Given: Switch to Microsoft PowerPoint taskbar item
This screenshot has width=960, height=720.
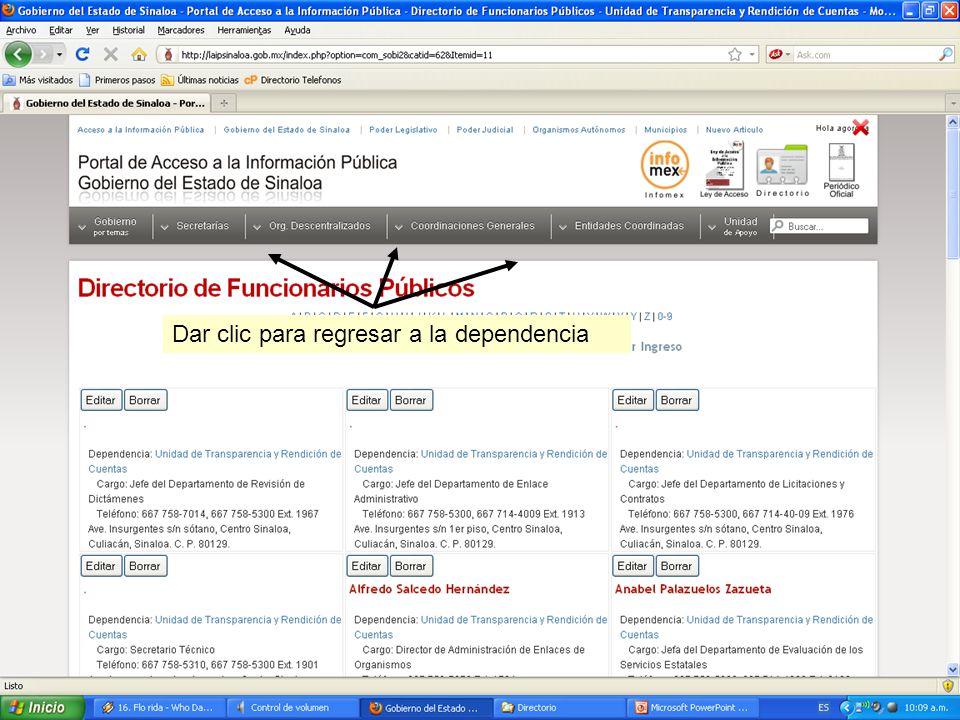Looking at the screenshot, I should coord(691,707).
